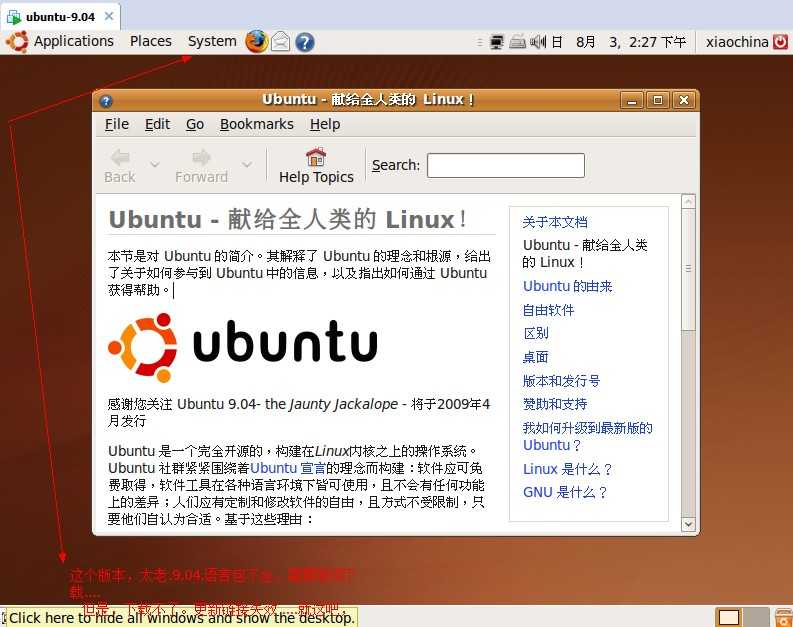Open the System menu

tap(212, 41)
